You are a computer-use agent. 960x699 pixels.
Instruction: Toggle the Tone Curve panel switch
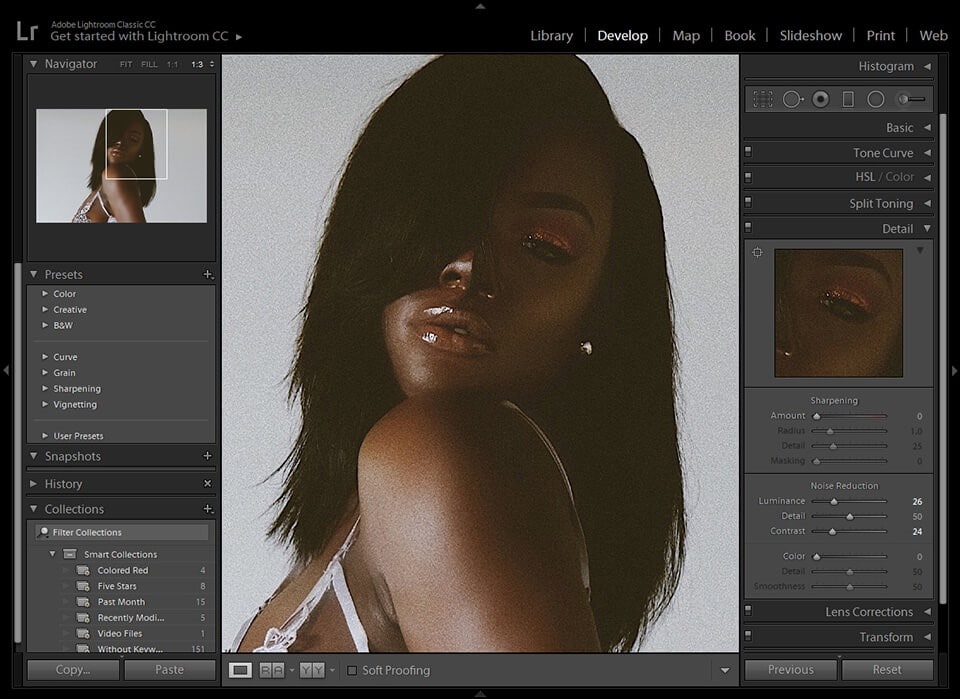pyautogui.click(x=748, y=152)
